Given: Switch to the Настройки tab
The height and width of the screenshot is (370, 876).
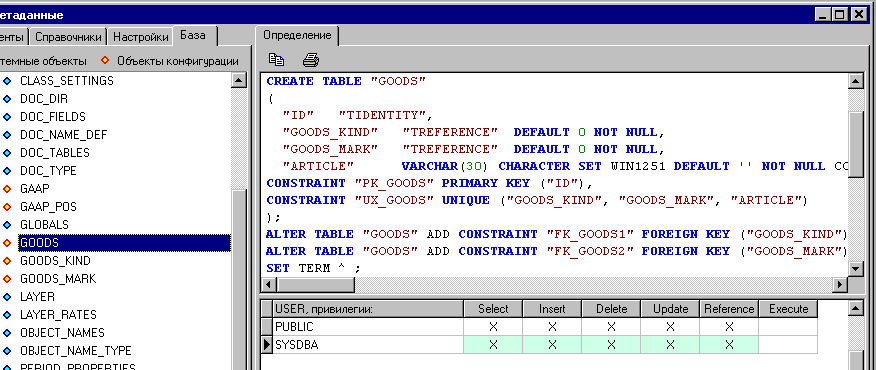Looking at the screenshot, I should [x=141, y=37].
